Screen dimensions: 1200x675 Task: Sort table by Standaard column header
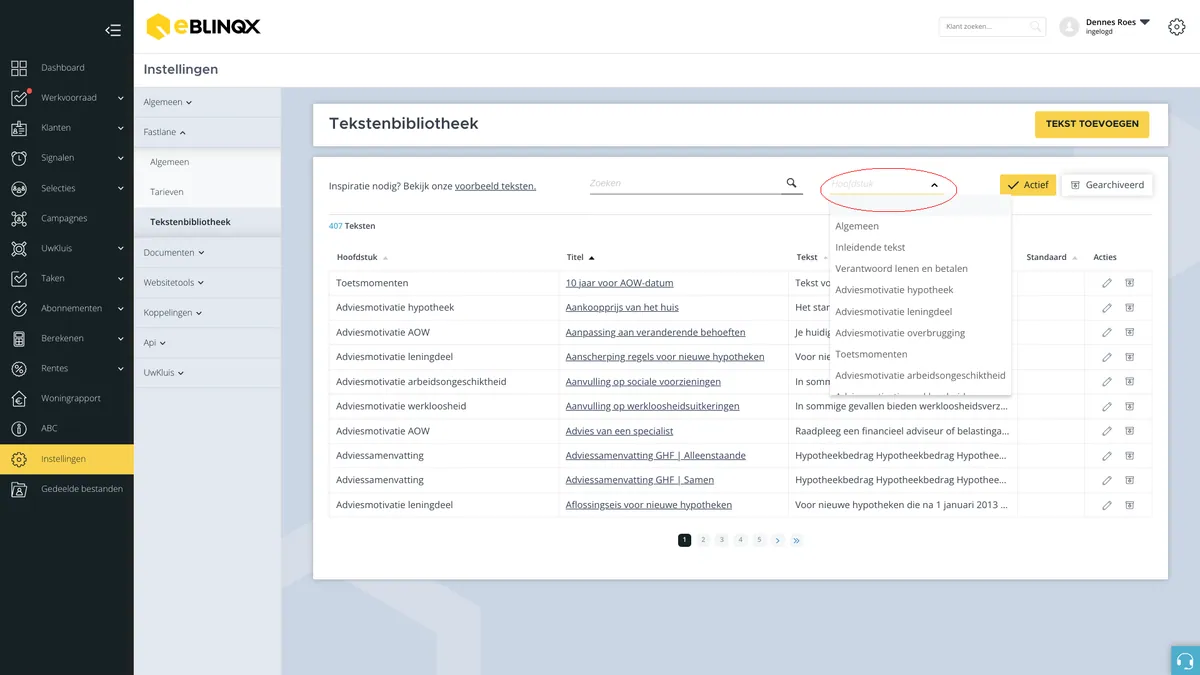pos(1052,257)
